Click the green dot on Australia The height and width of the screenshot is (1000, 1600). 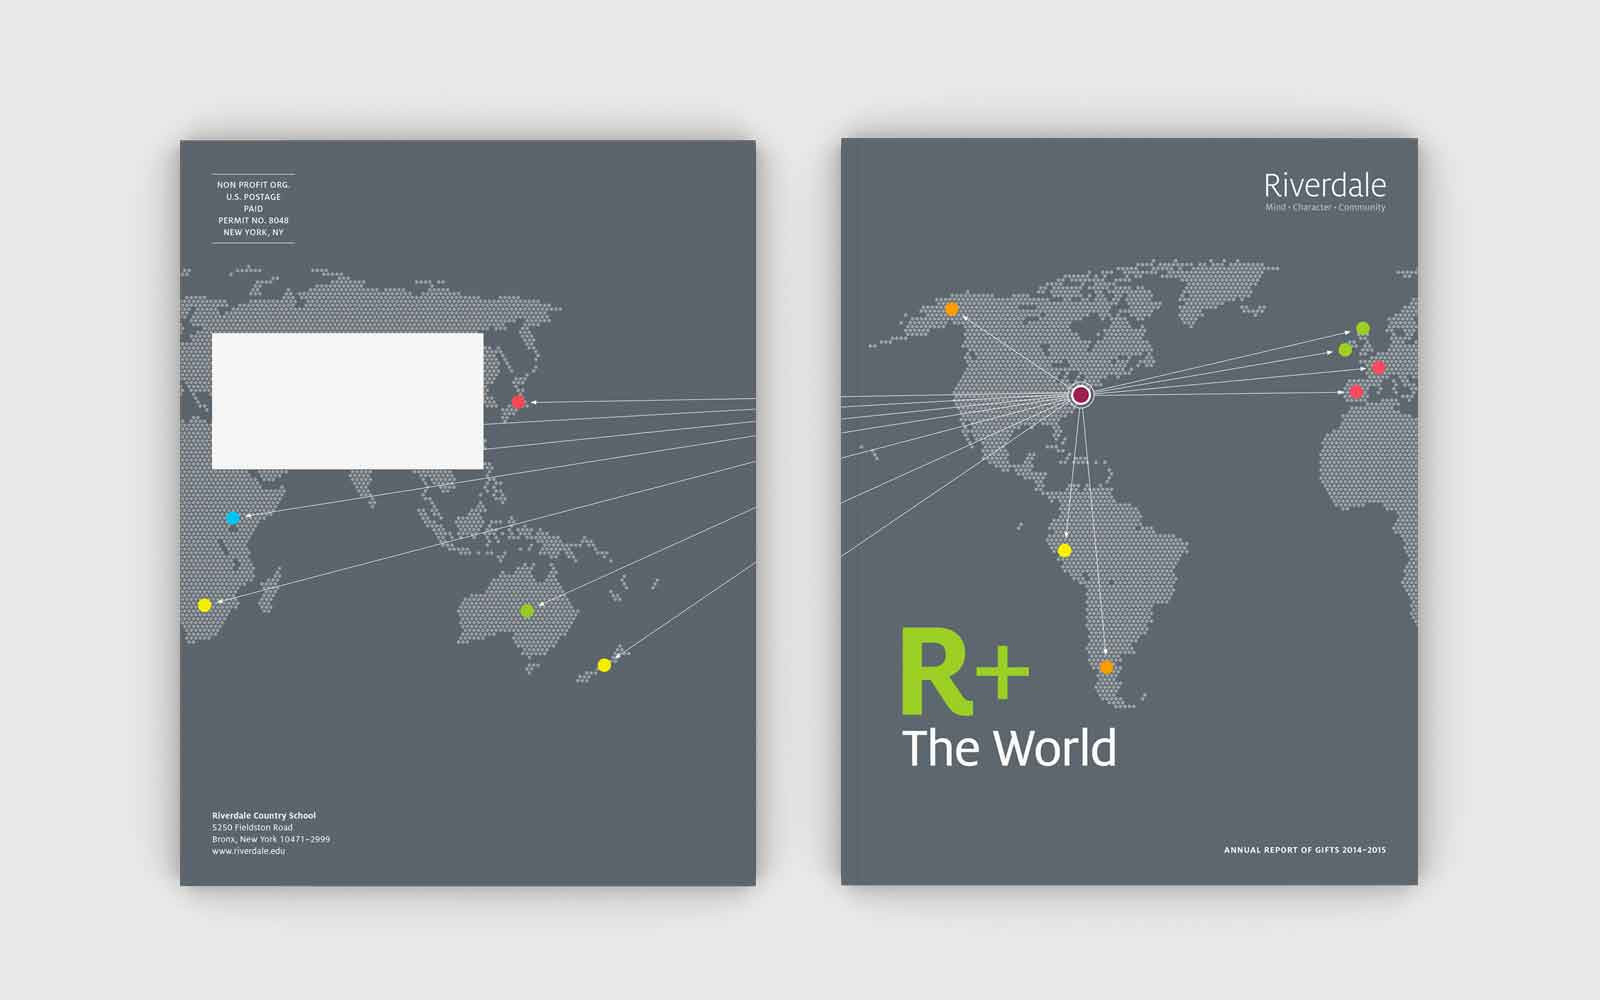pyautogui.click(x=527, y=610)
